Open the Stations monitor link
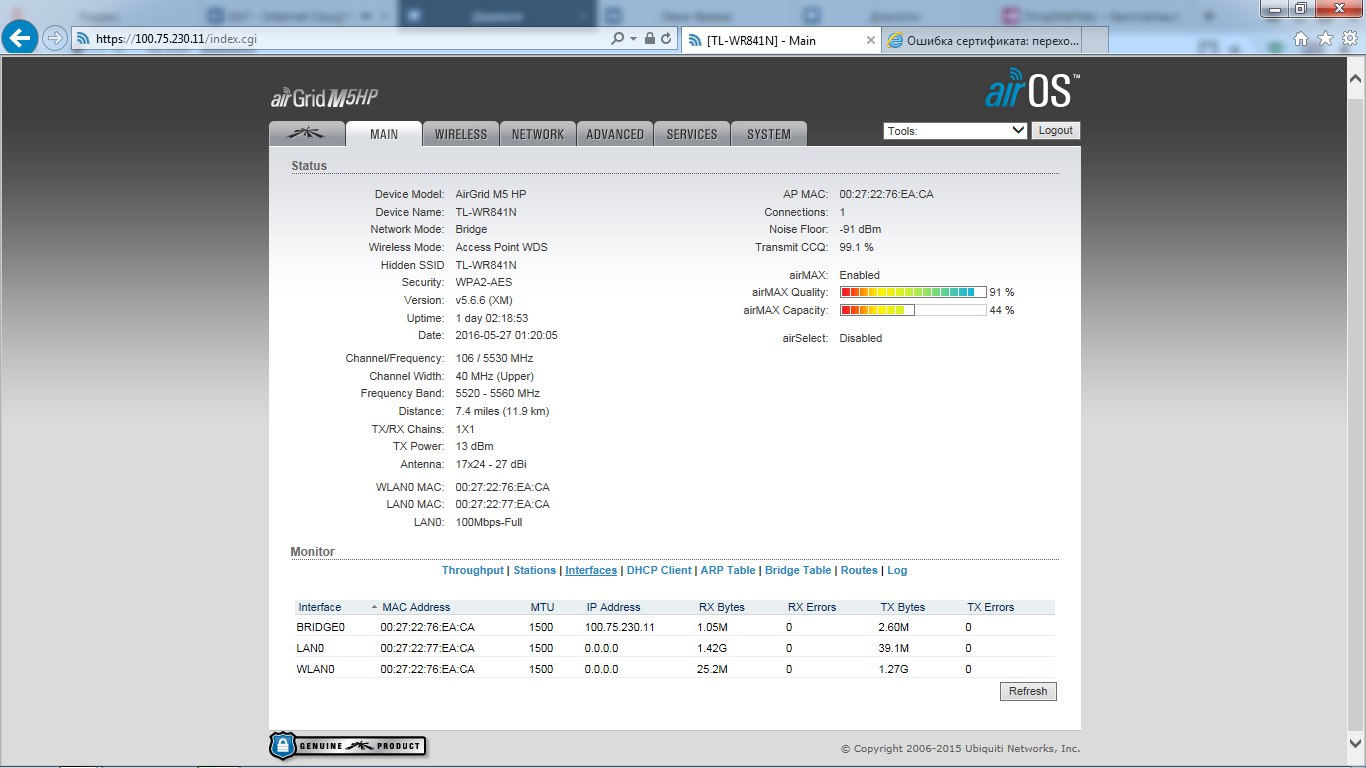The height and width of the screenshot is (768, 1366). click(534, 570)
